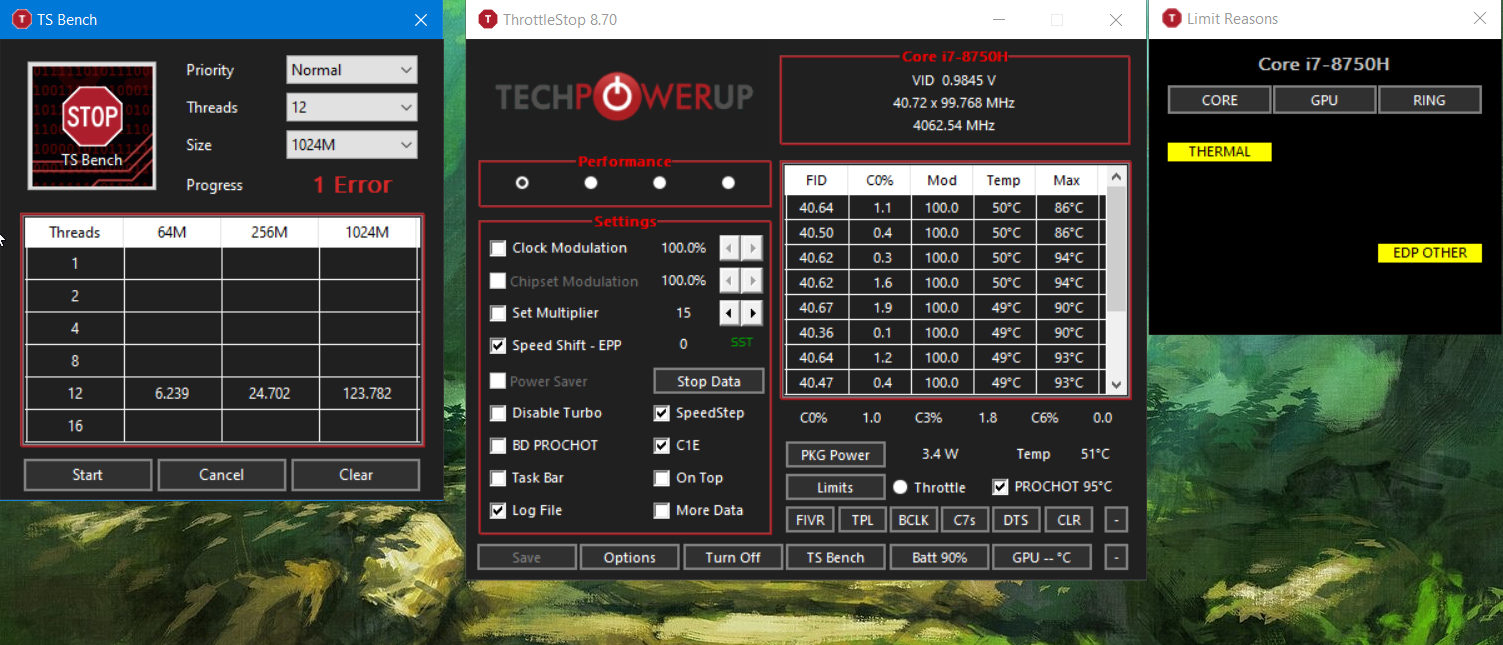Open the Limits button

click(836, 487)
